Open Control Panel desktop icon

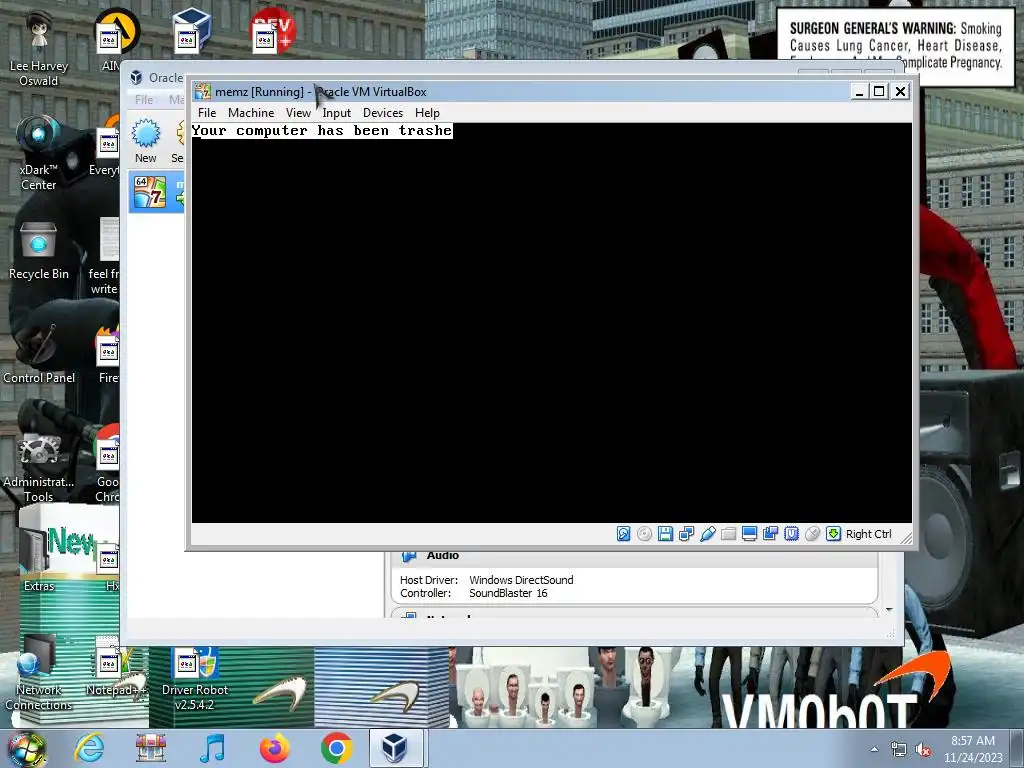pyautogui.click(x=39, y=354)
